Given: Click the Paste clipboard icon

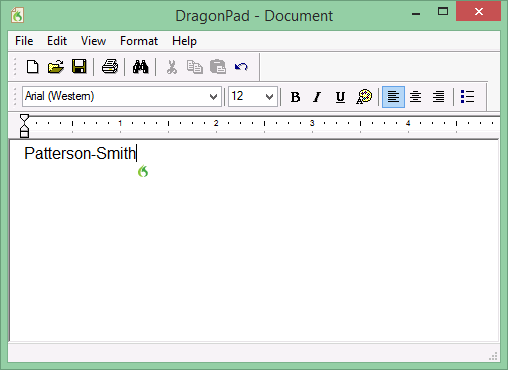Looking at the screenshot, I should (x=218, y=67).
